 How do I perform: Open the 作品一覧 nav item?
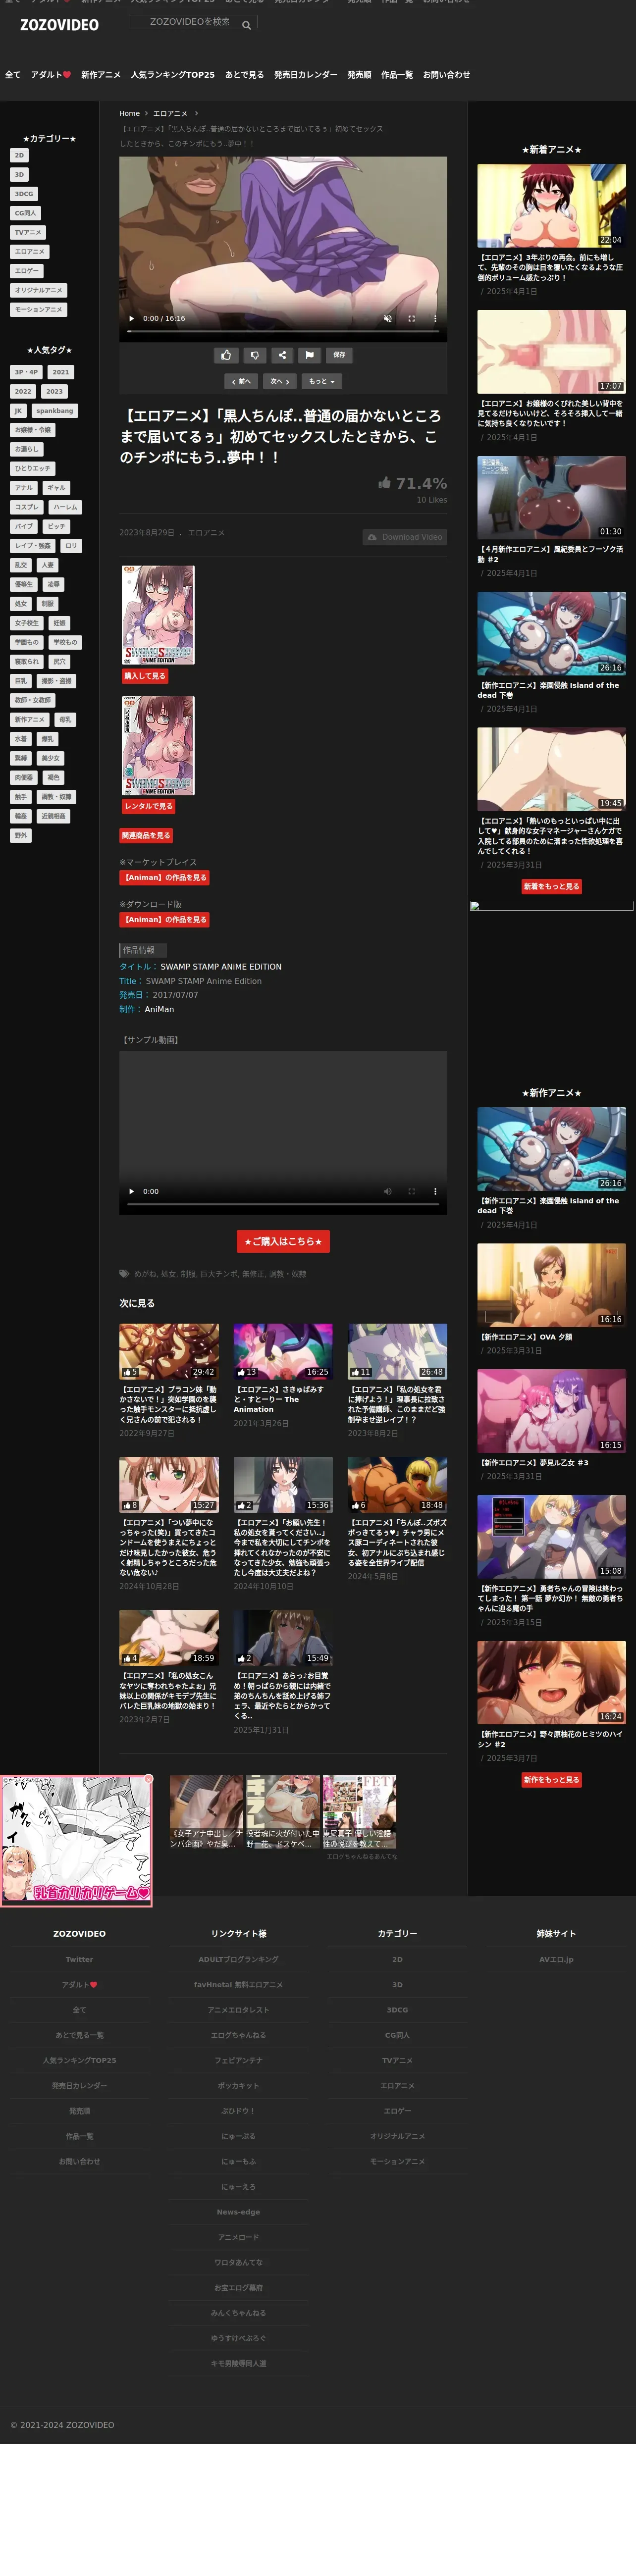(397, 75)
